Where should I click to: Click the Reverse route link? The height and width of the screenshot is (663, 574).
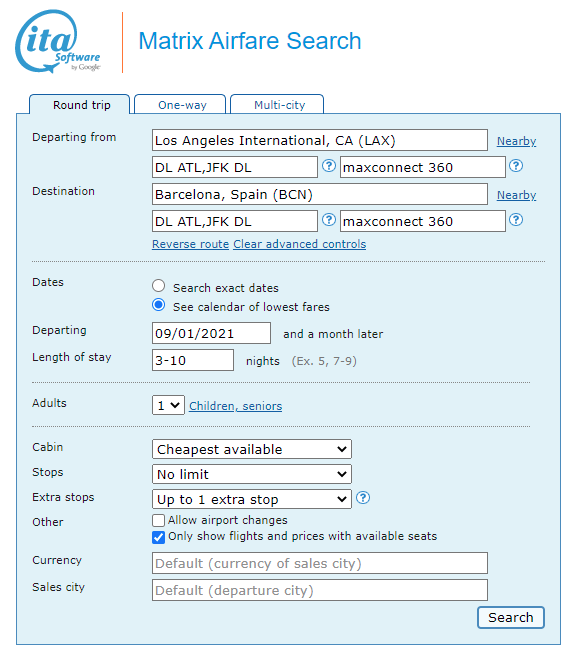pyautogui.click(x=191, y=244)
